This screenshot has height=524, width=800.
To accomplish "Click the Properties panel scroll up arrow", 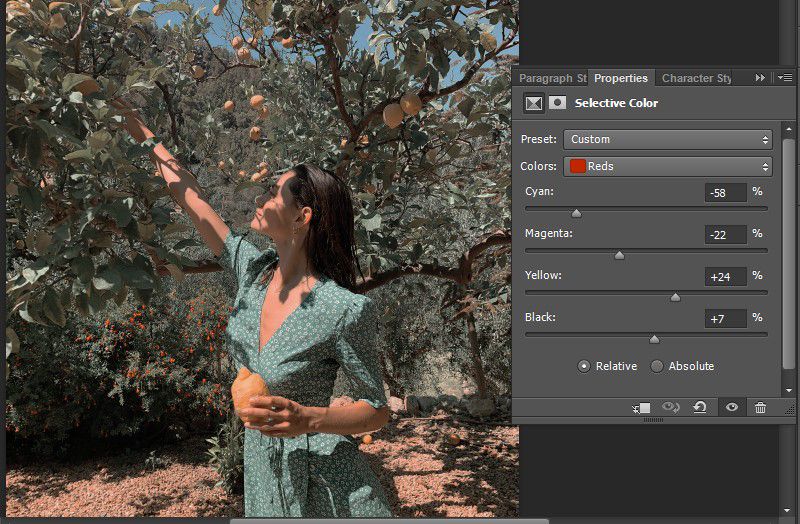I will click(789, 130).
